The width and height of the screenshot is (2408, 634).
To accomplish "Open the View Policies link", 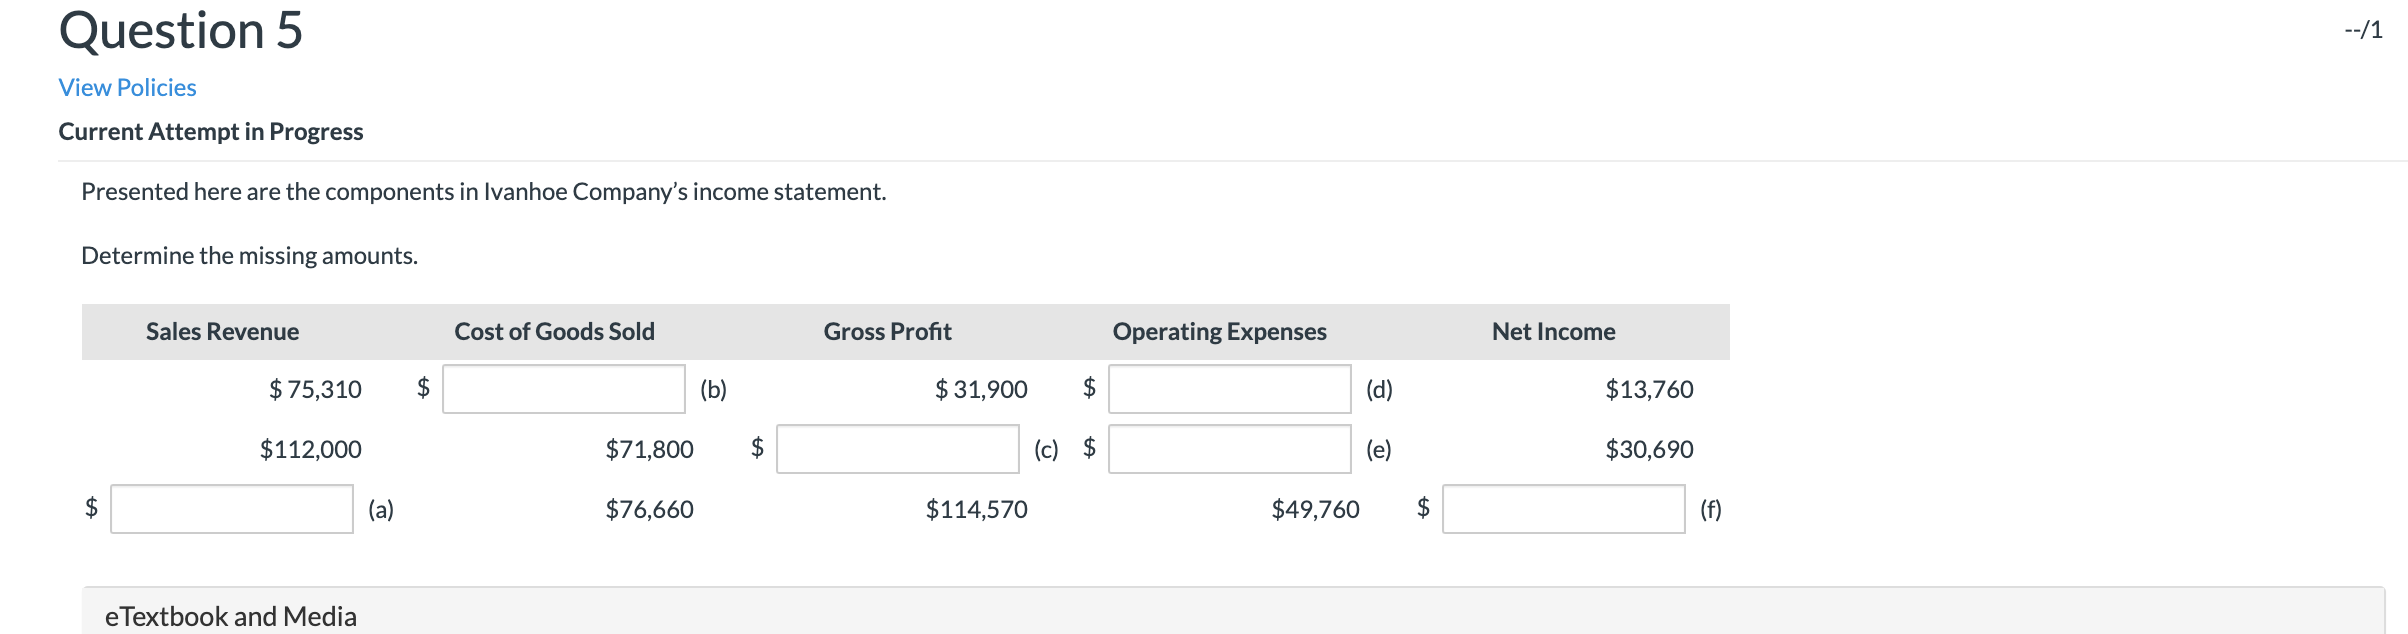I will pos(127,88).
